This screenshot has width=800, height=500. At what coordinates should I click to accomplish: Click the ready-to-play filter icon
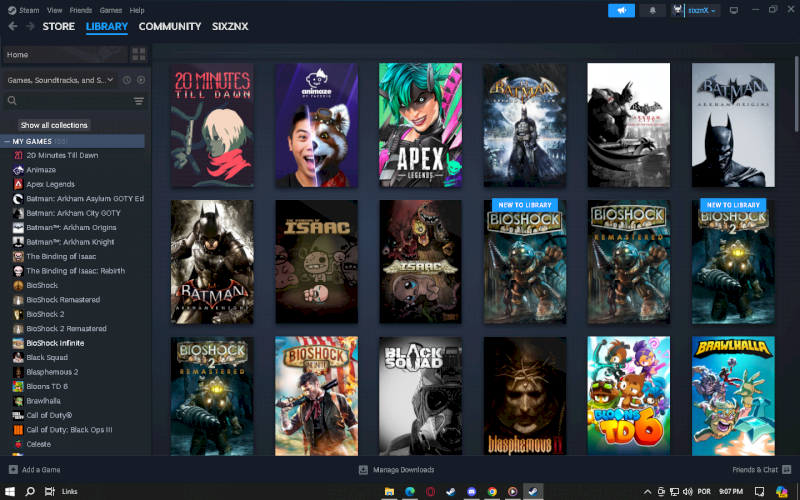141,80
